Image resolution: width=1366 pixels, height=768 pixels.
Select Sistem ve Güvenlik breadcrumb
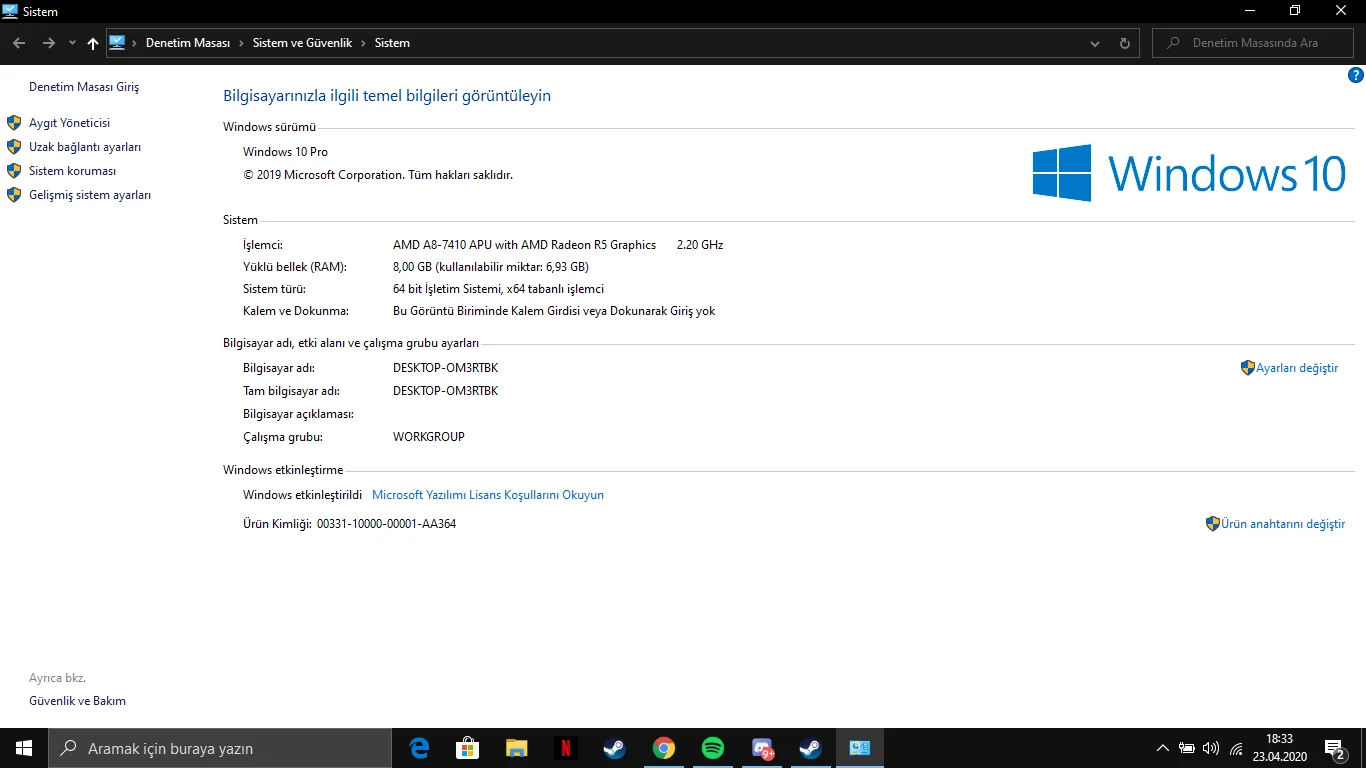302,43
